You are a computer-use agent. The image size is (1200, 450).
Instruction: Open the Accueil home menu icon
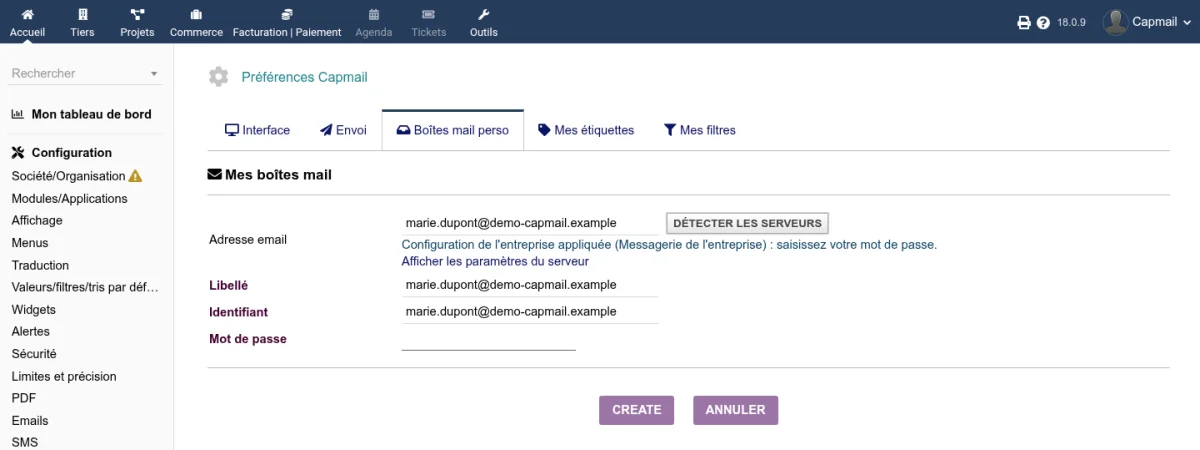[27, 15]
